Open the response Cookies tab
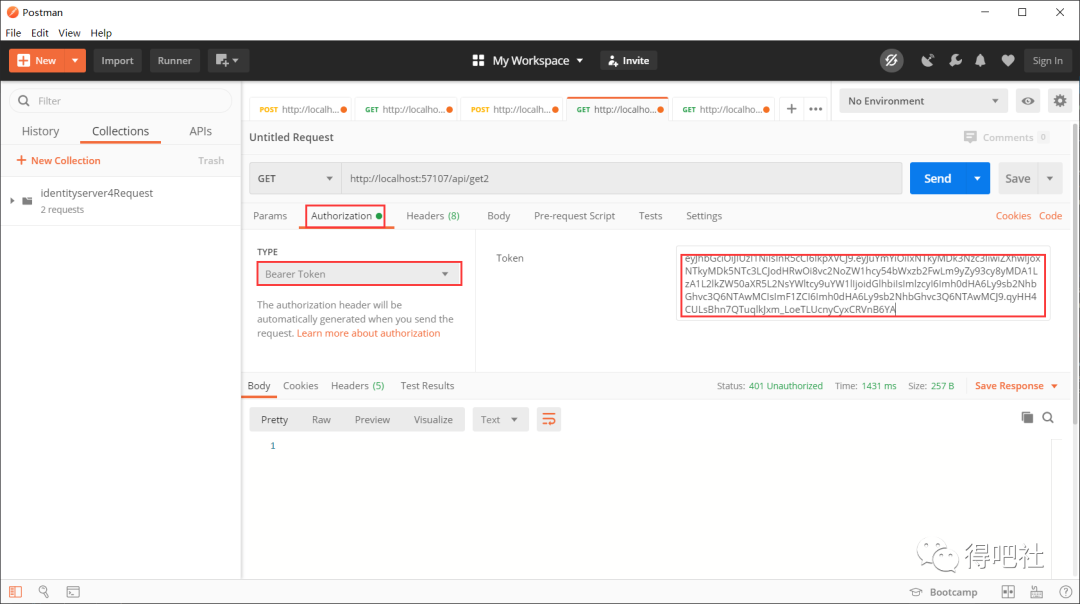The height and width of the screenshot is (604, 1080). [300, 386]
